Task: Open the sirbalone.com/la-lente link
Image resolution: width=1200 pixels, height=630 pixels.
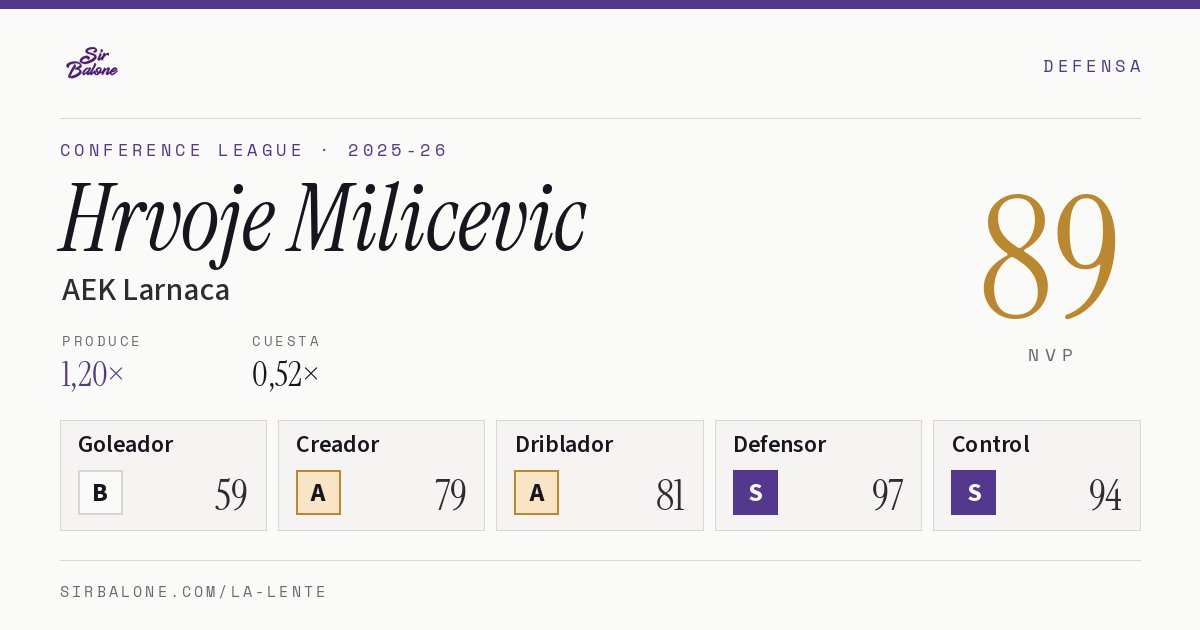Action: tap(194, 592)
